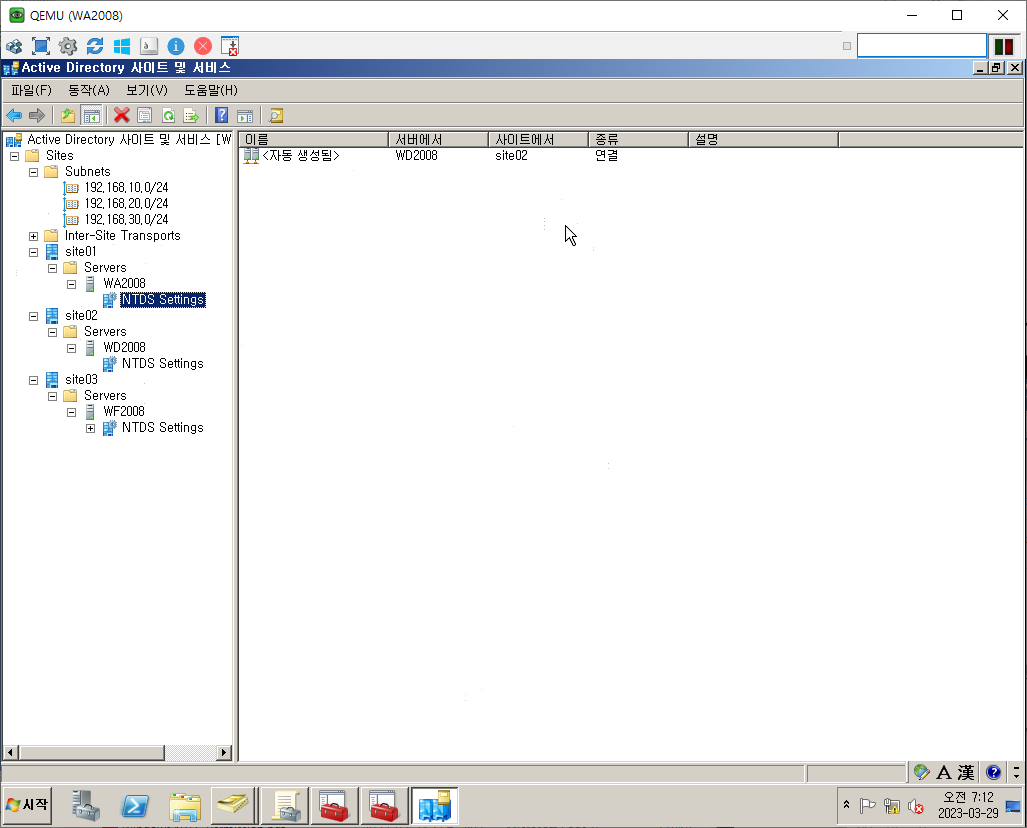Screen dimensions: 1027x828
Task: Sort by the 종류 column header
Action: click(x=638, y=140)
